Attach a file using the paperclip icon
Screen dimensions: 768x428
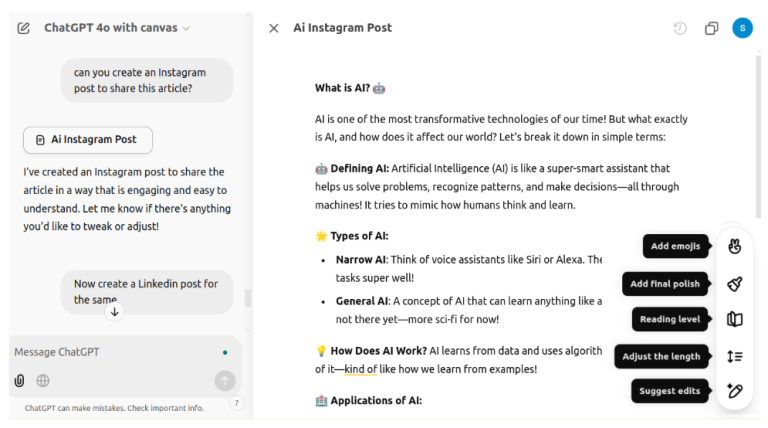[x=19, y=380]
